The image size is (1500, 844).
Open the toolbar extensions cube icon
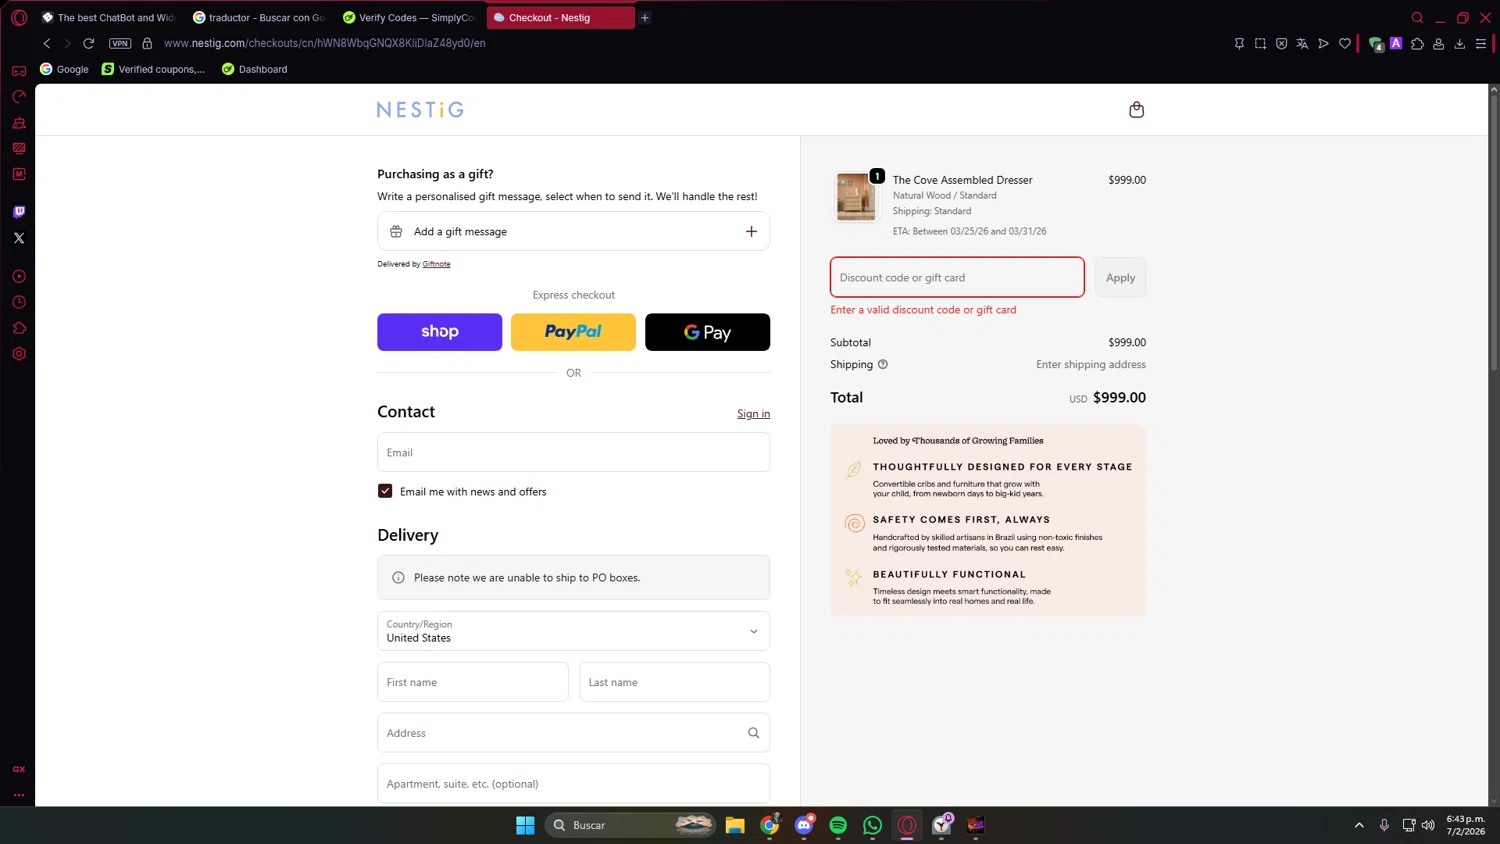tap(1417, 44)
